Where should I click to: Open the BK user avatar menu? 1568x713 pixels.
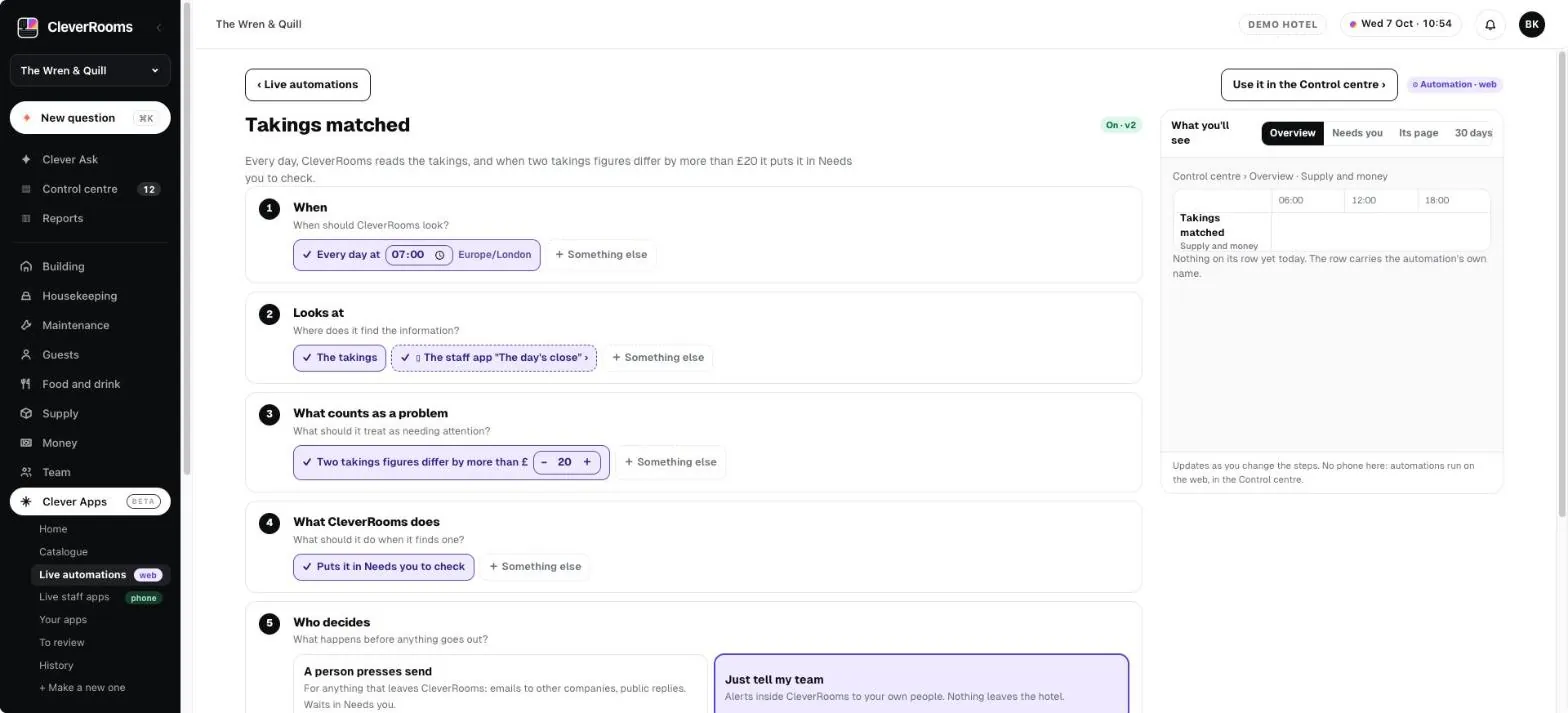pyautogui.click(x=1531, y=25)
